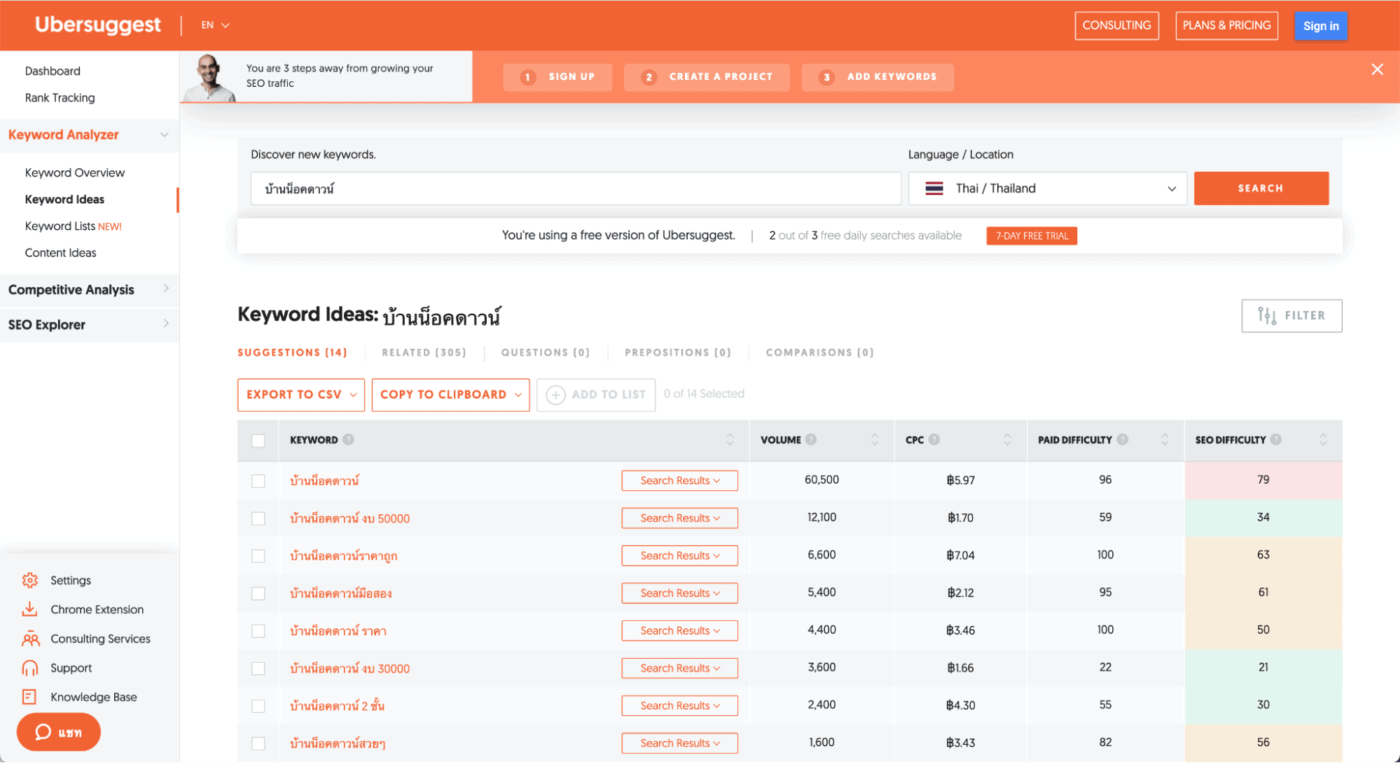Screen dimensions: 1400x763
Task: Click the info icon next to KEYWORD header
Action: click(348, 440)
